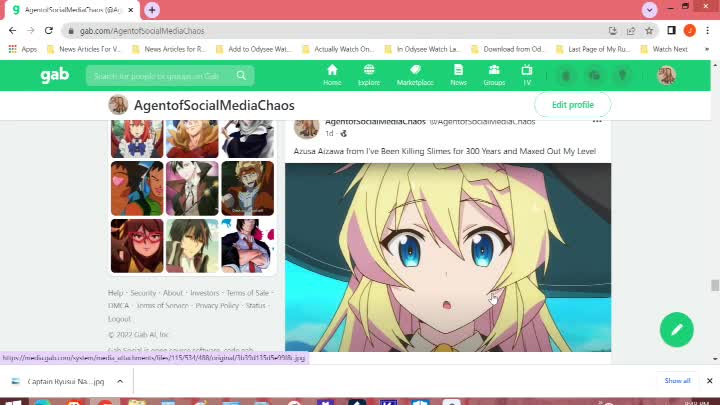The height and width of the screenshot is (405, 720).
Task: Open the Chrome profile avatar
Action: click(x=690, y=31)
